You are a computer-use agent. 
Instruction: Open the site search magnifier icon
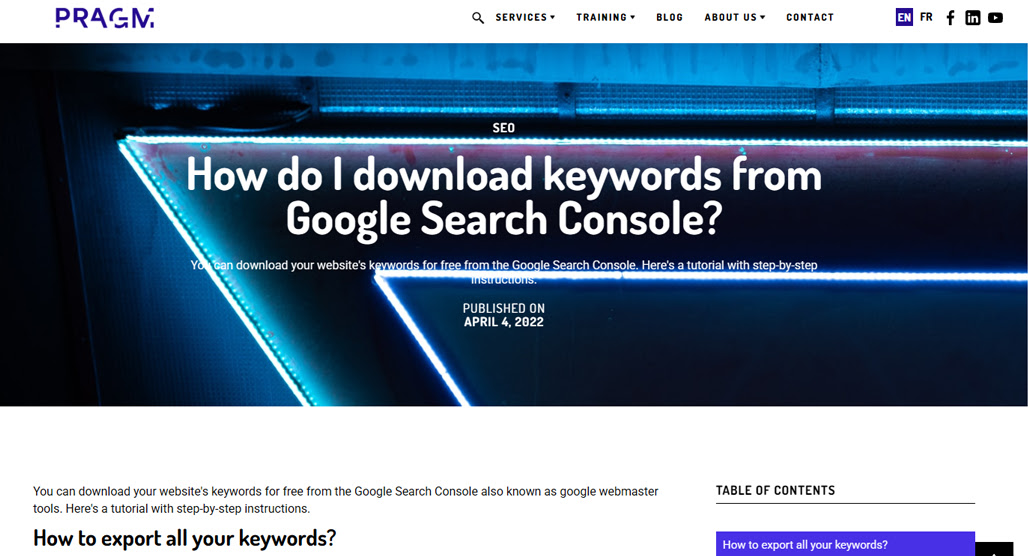pyautogui.click(x=478, y=18)
